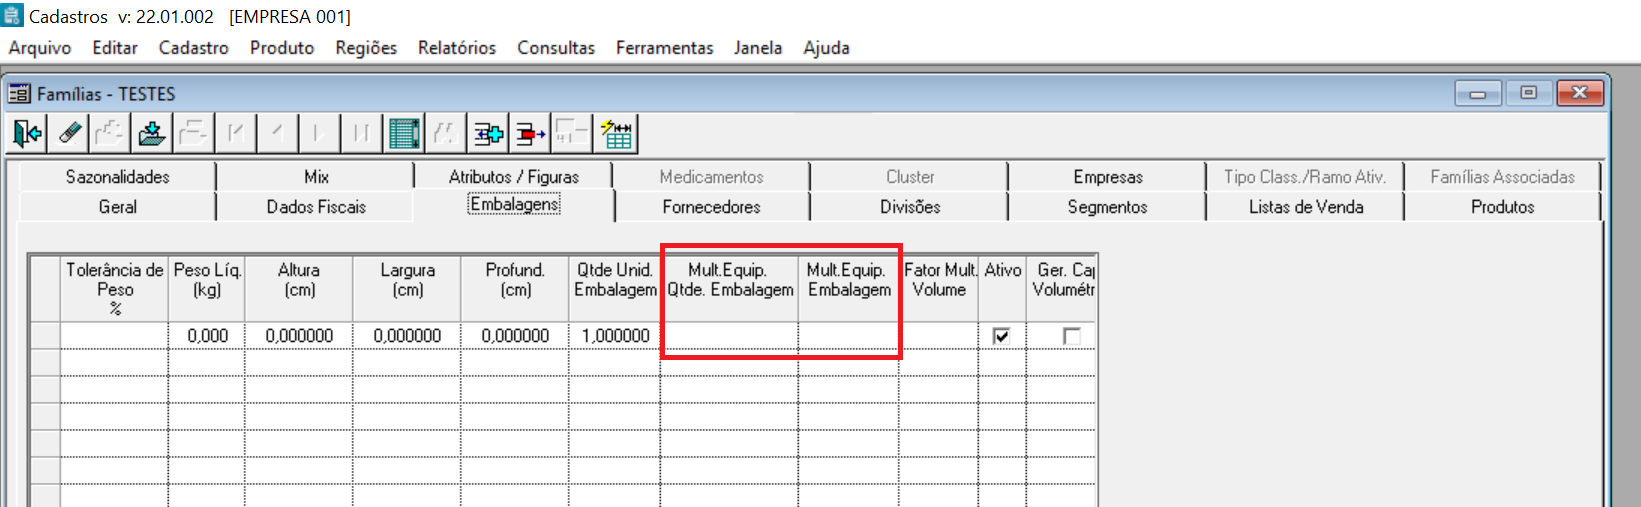Click the Peso Líq. cell showing 0,000
This screenshot has height=507, width=1641.
[x=207, y=336]
